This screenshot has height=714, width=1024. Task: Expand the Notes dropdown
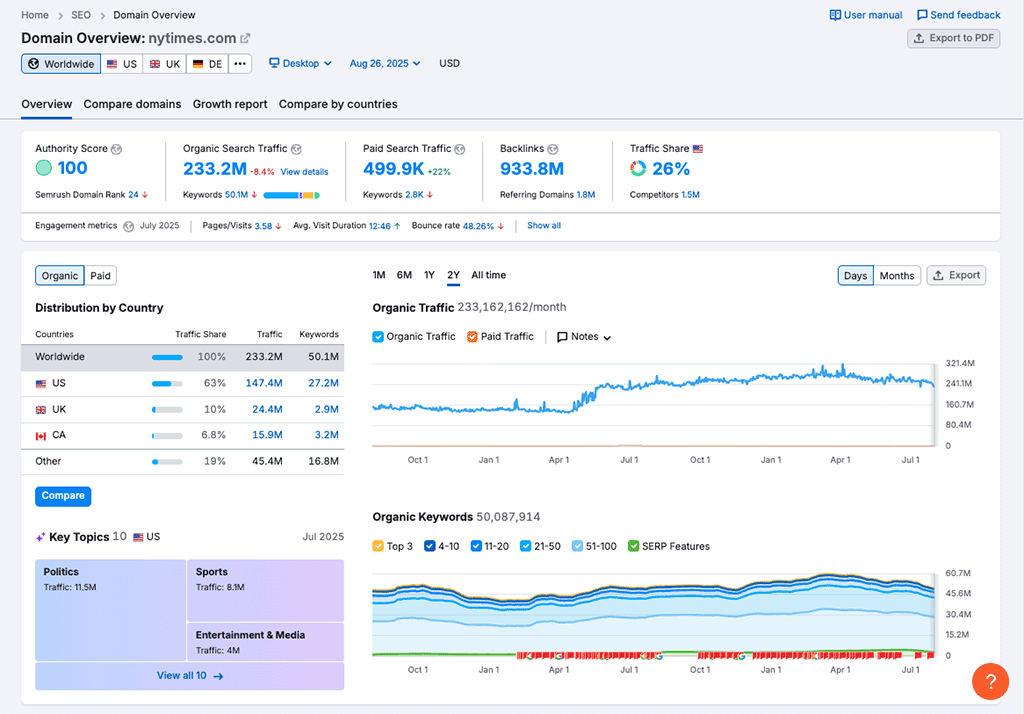tap(584, 337)
